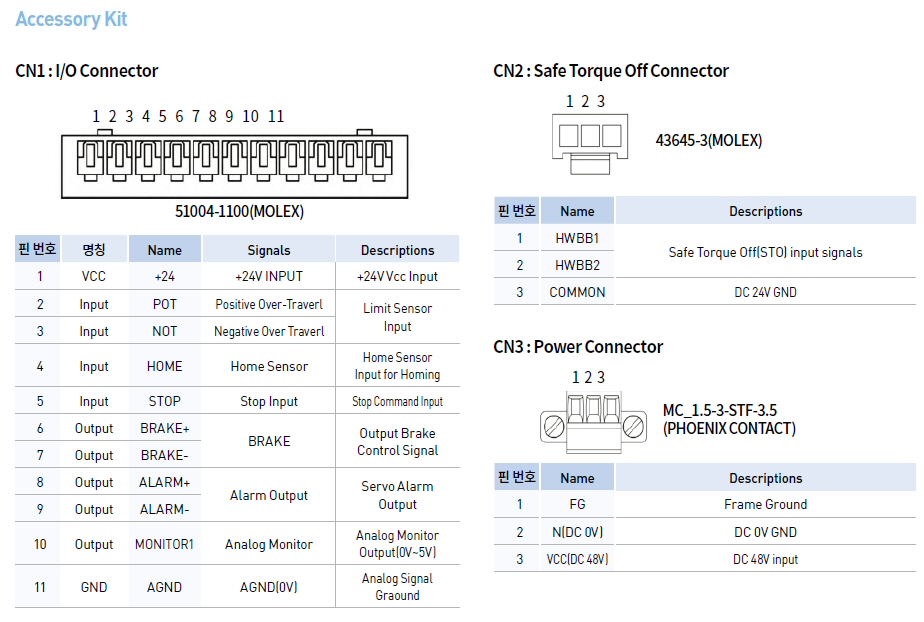Click the 'Servo Alarm Output' description
924x622 pixels.
click(x=398, y=495)
